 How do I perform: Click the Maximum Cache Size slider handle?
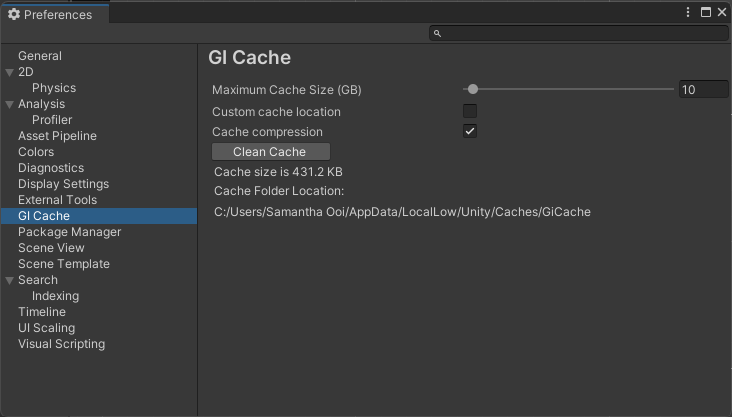point(473,90)
